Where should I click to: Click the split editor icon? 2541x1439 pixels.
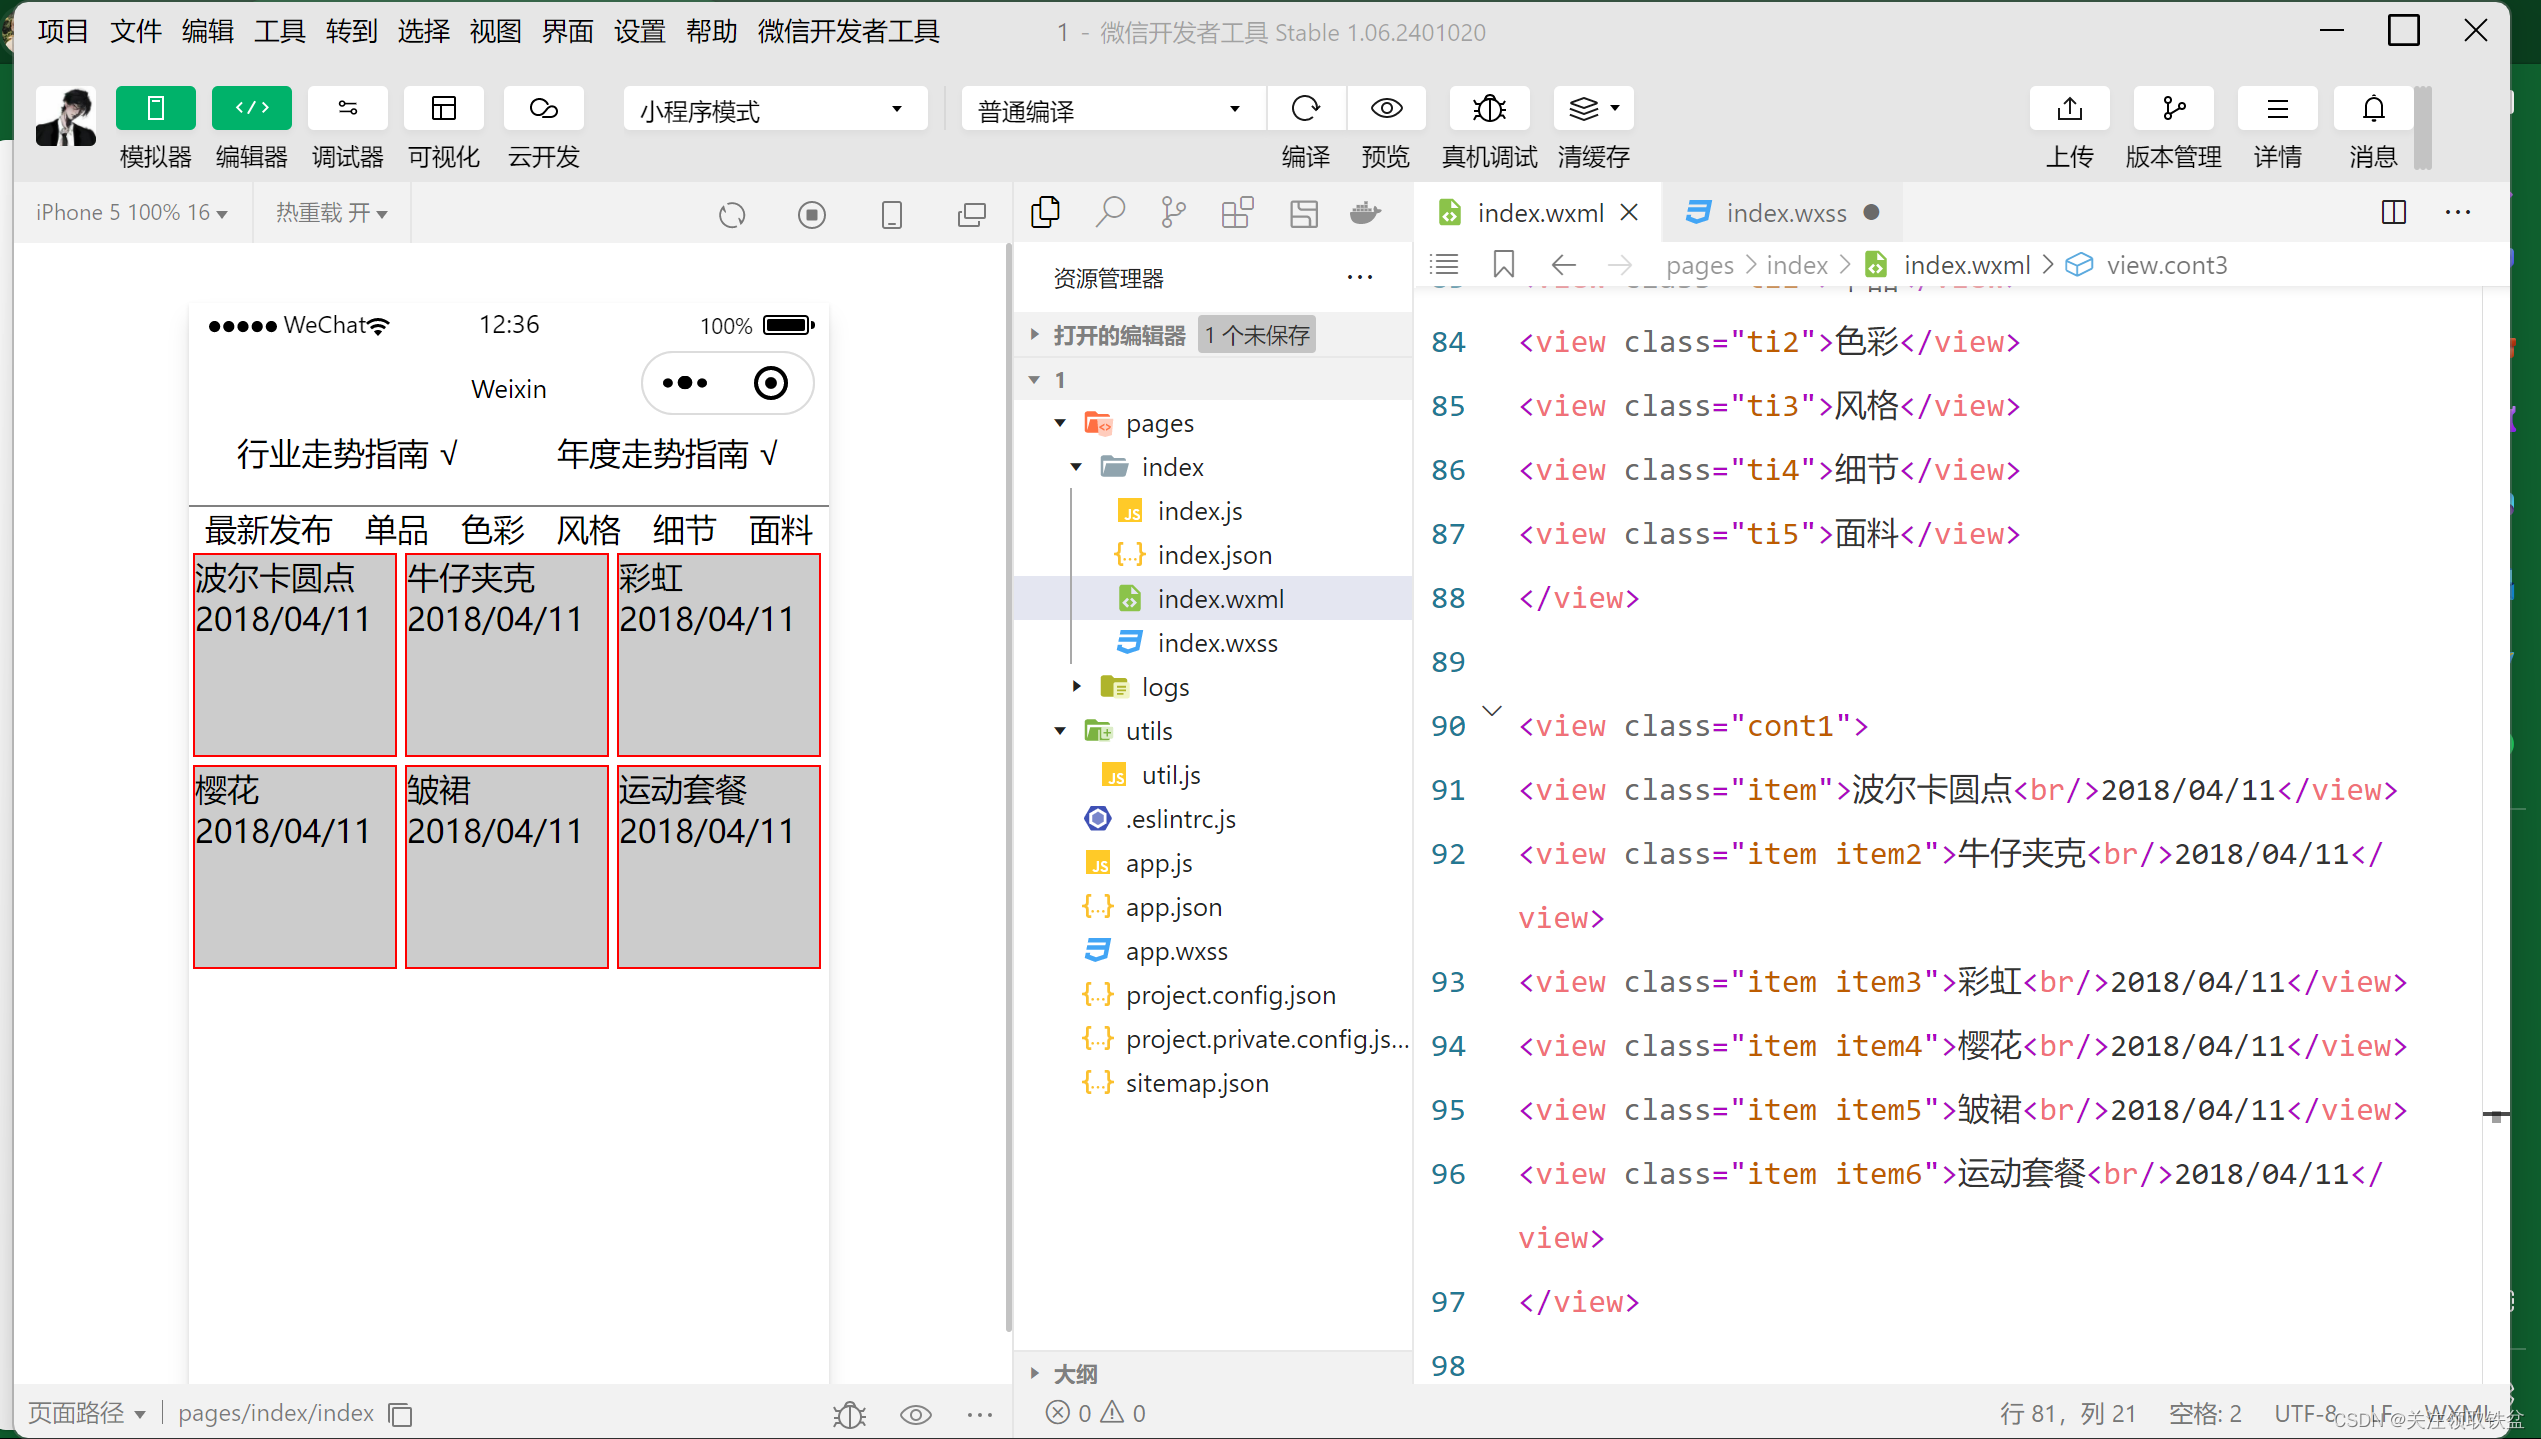[2394, 212]
